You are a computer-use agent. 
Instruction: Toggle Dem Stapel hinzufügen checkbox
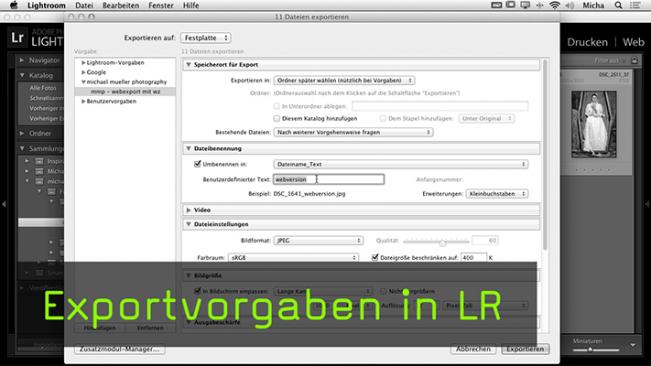(x=383, y=119)
